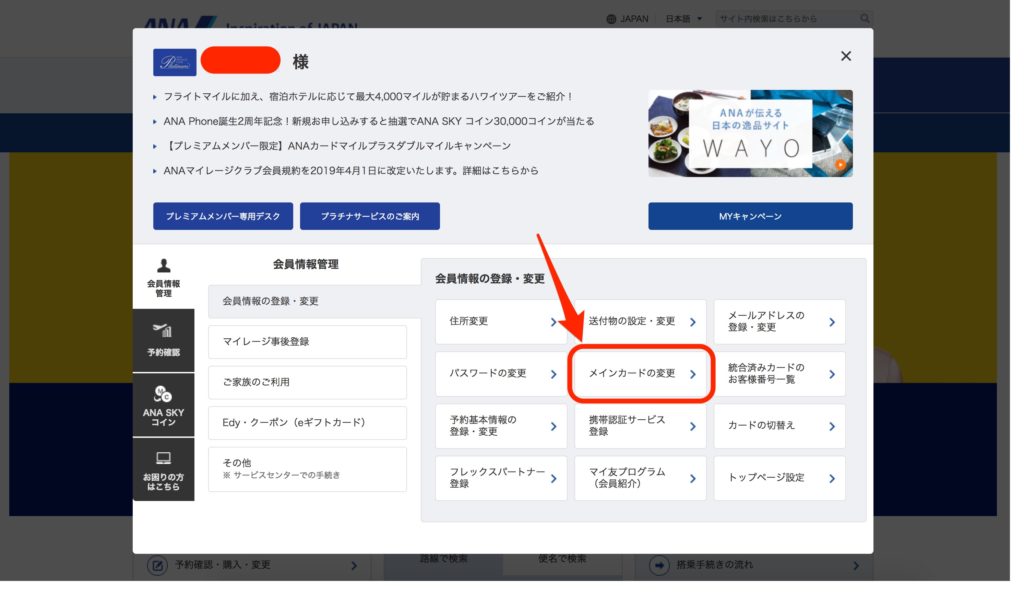
Task: Open the ANA Phone誕生2周年記念 news link
Action: pyautogui.click(x=379, y=121)
